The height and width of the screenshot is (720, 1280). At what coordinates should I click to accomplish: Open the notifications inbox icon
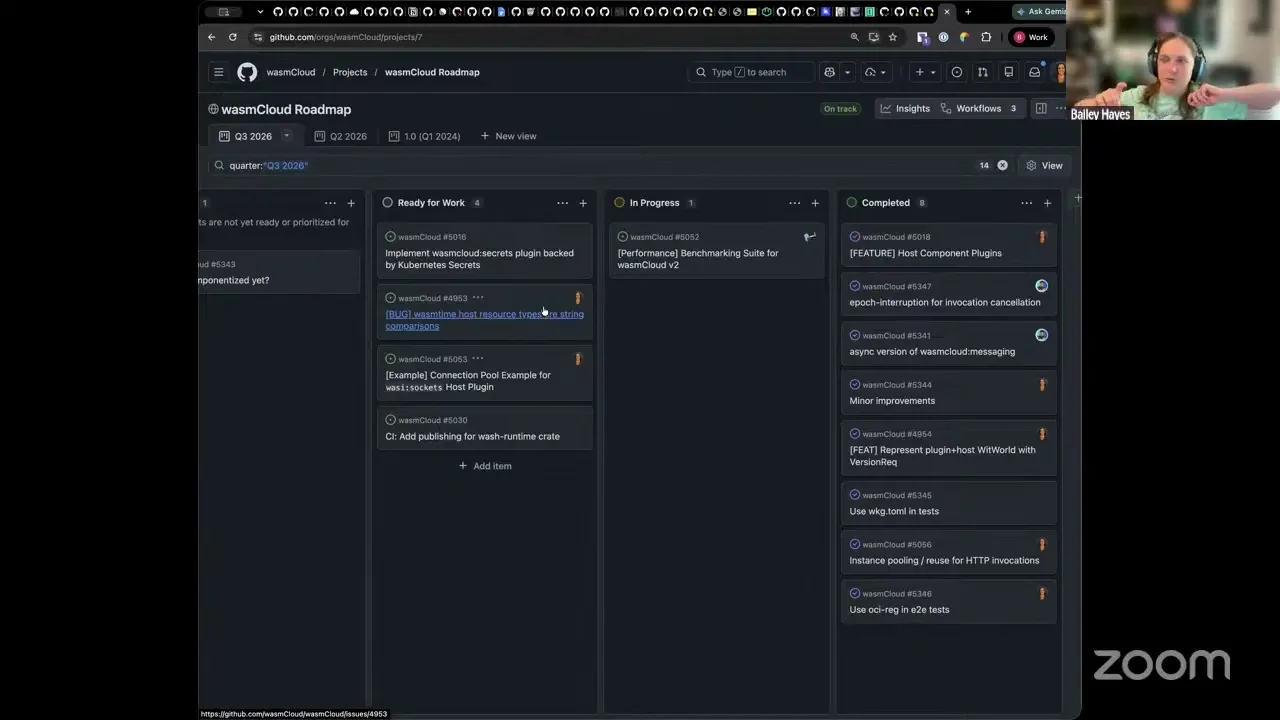1034,72
